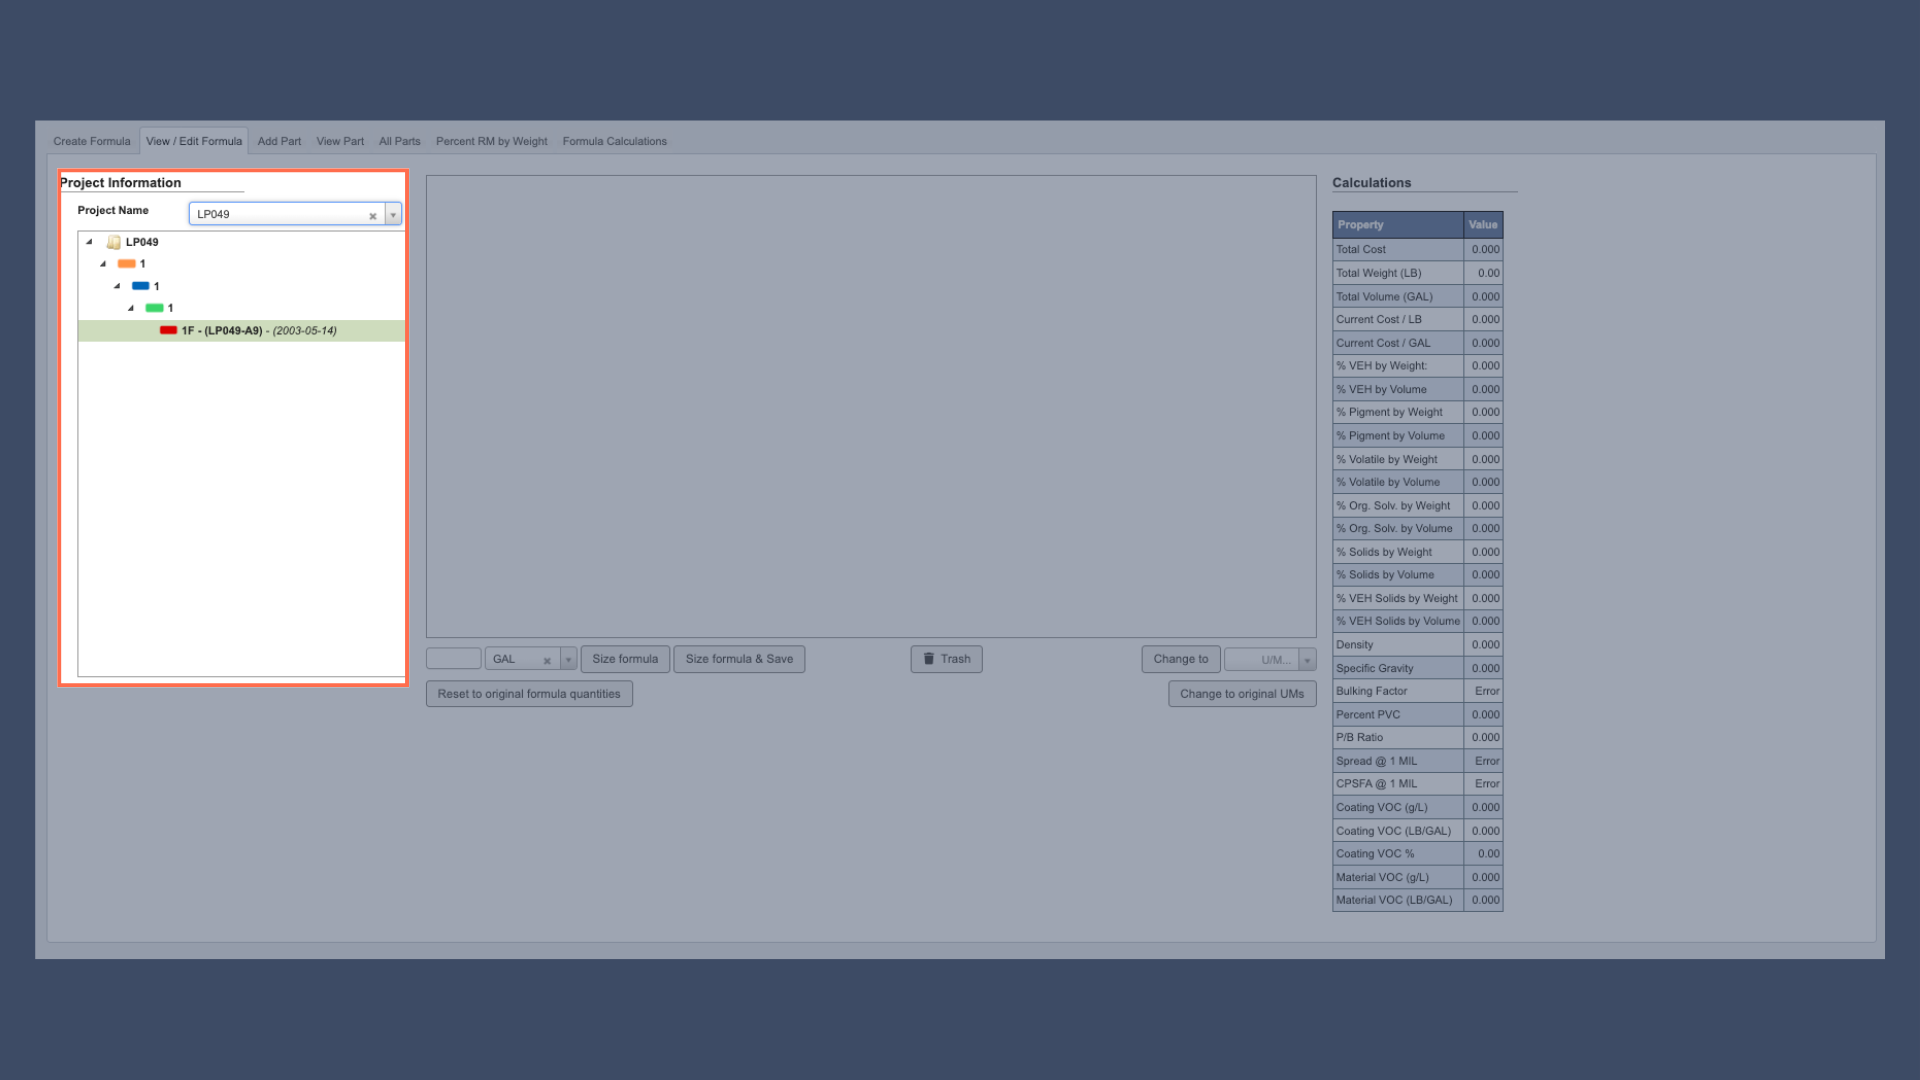This screenshot has height=1080, width=1920.
Task: Open the Project Name dropdown
Action: (392, 214)
